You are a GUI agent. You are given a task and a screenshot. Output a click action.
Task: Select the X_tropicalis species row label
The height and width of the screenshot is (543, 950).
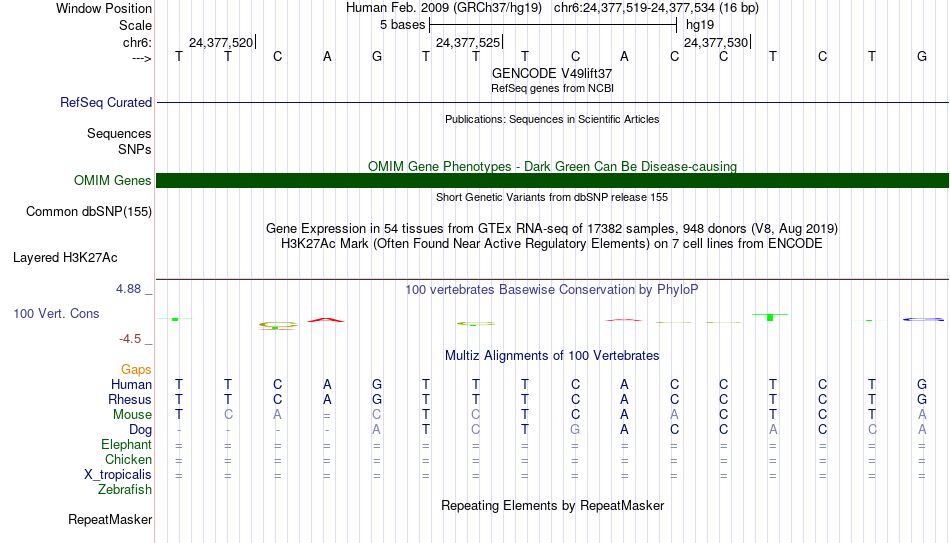118,475
